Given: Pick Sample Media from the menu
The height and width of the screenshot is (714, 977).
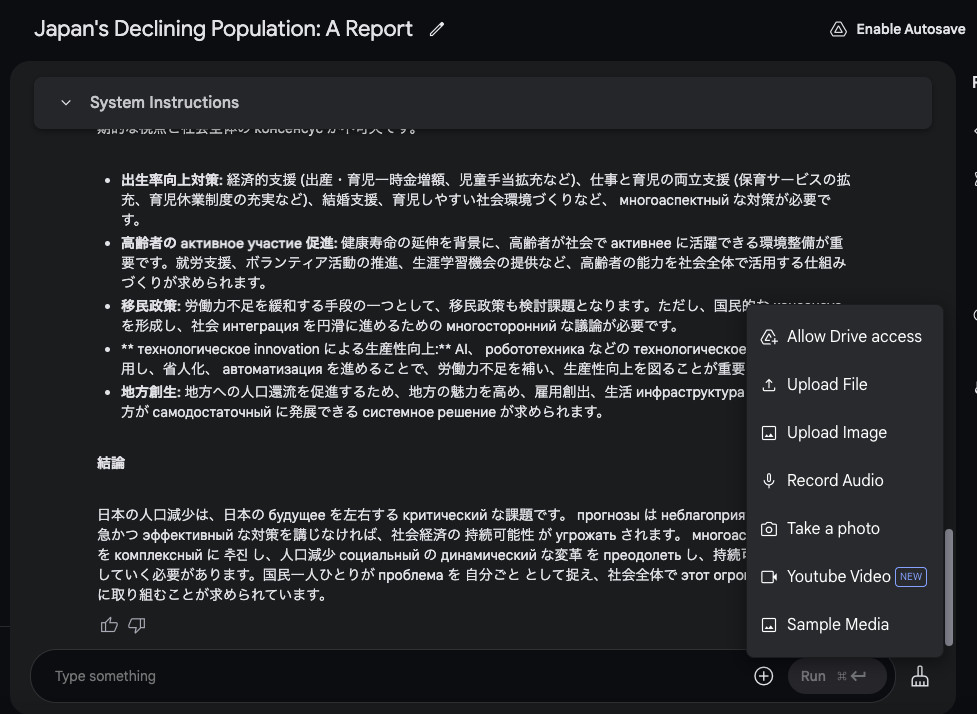Looking at the screenshot, I should coord(844,624).
